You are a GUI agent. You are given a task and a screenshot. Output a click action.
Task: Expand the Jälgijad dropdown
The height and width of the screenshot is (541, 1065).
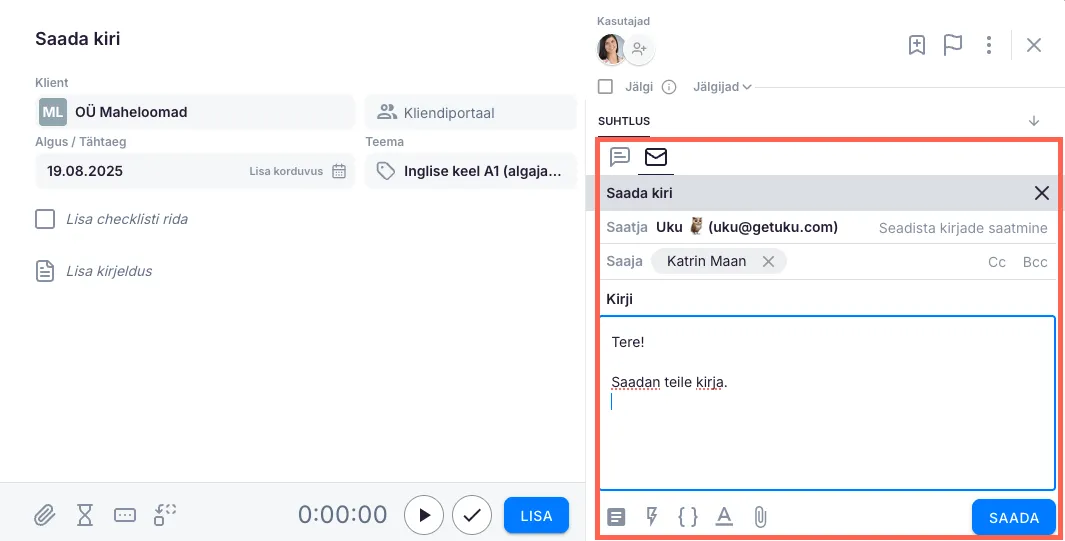pos(722,87)
